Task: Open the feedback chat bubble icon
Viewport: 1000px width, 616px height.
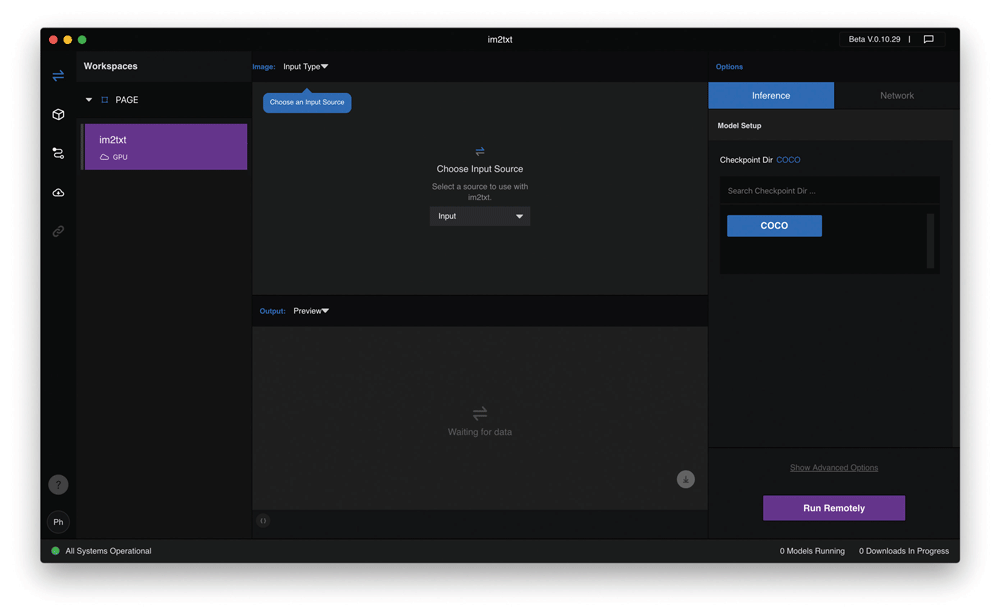Action: point(928,40)
